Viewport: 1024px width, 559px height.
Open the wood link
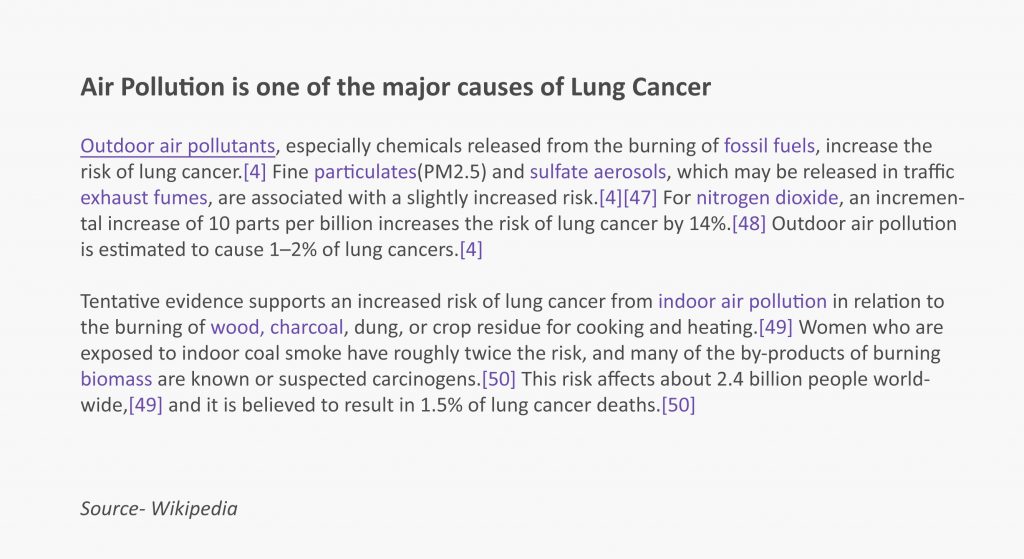(237, 327)
